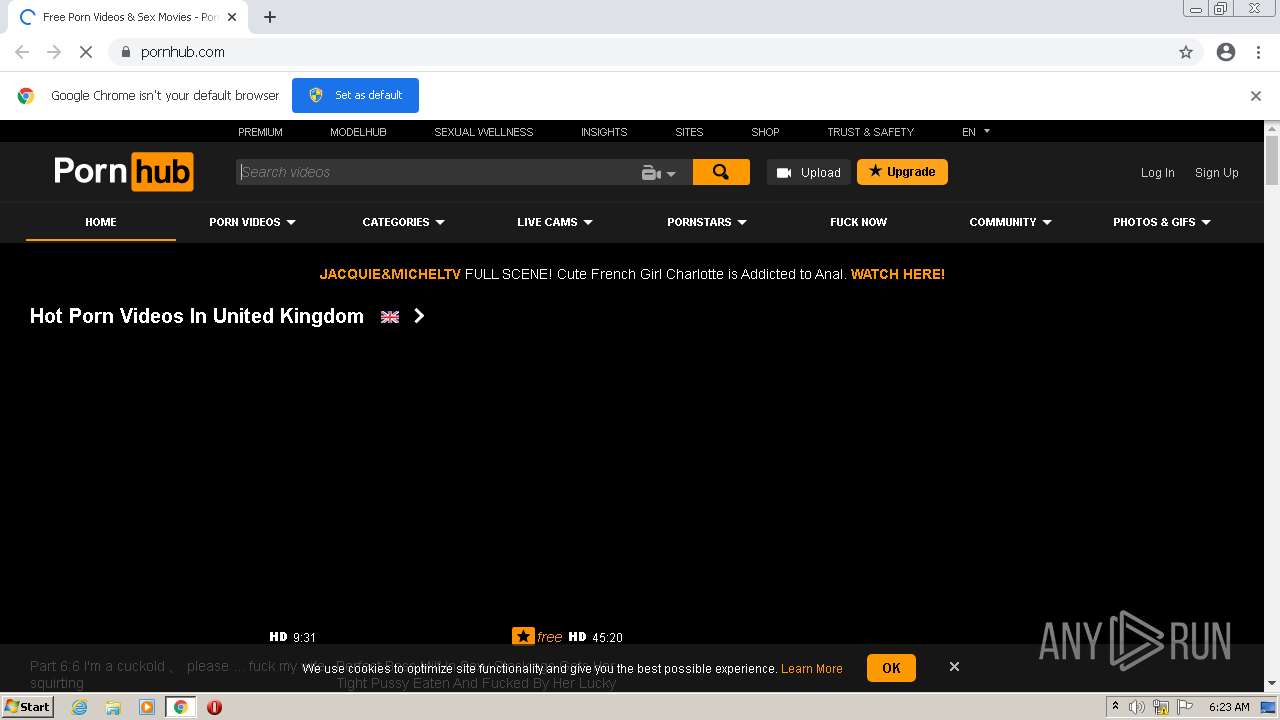Click the page scrollbar up arrow
Viewport: 1280px width, 720px height.
[1272, 128]
